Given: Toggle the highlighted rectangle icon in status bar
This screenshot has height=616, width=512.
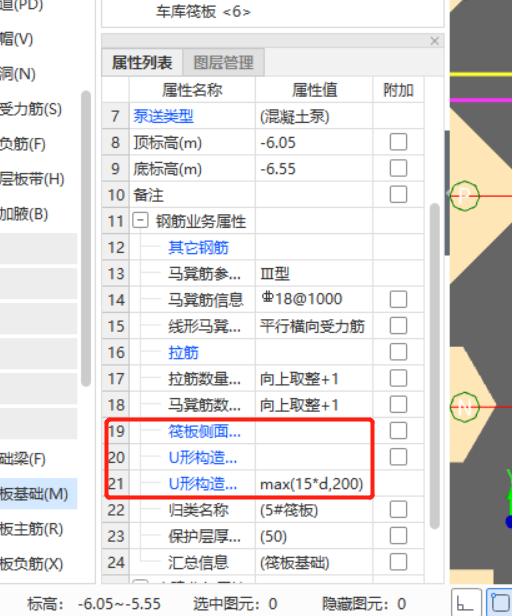Looking at the screenshot, I should pos(499,602).
